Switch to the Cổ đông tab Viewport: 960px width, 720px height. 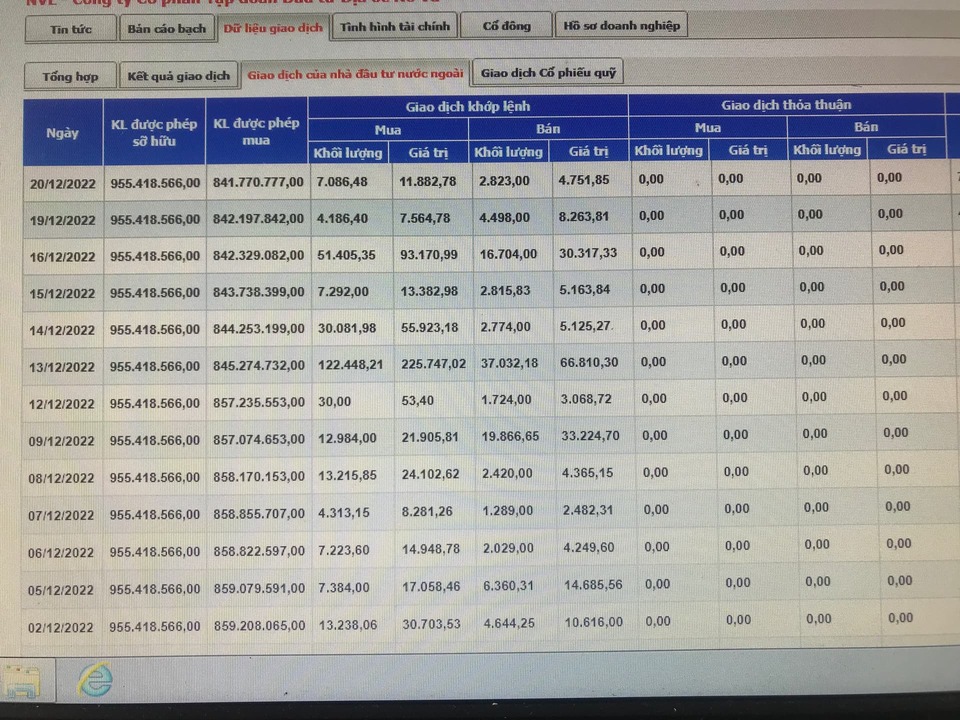pyautogui.click(x=507, y=26)
